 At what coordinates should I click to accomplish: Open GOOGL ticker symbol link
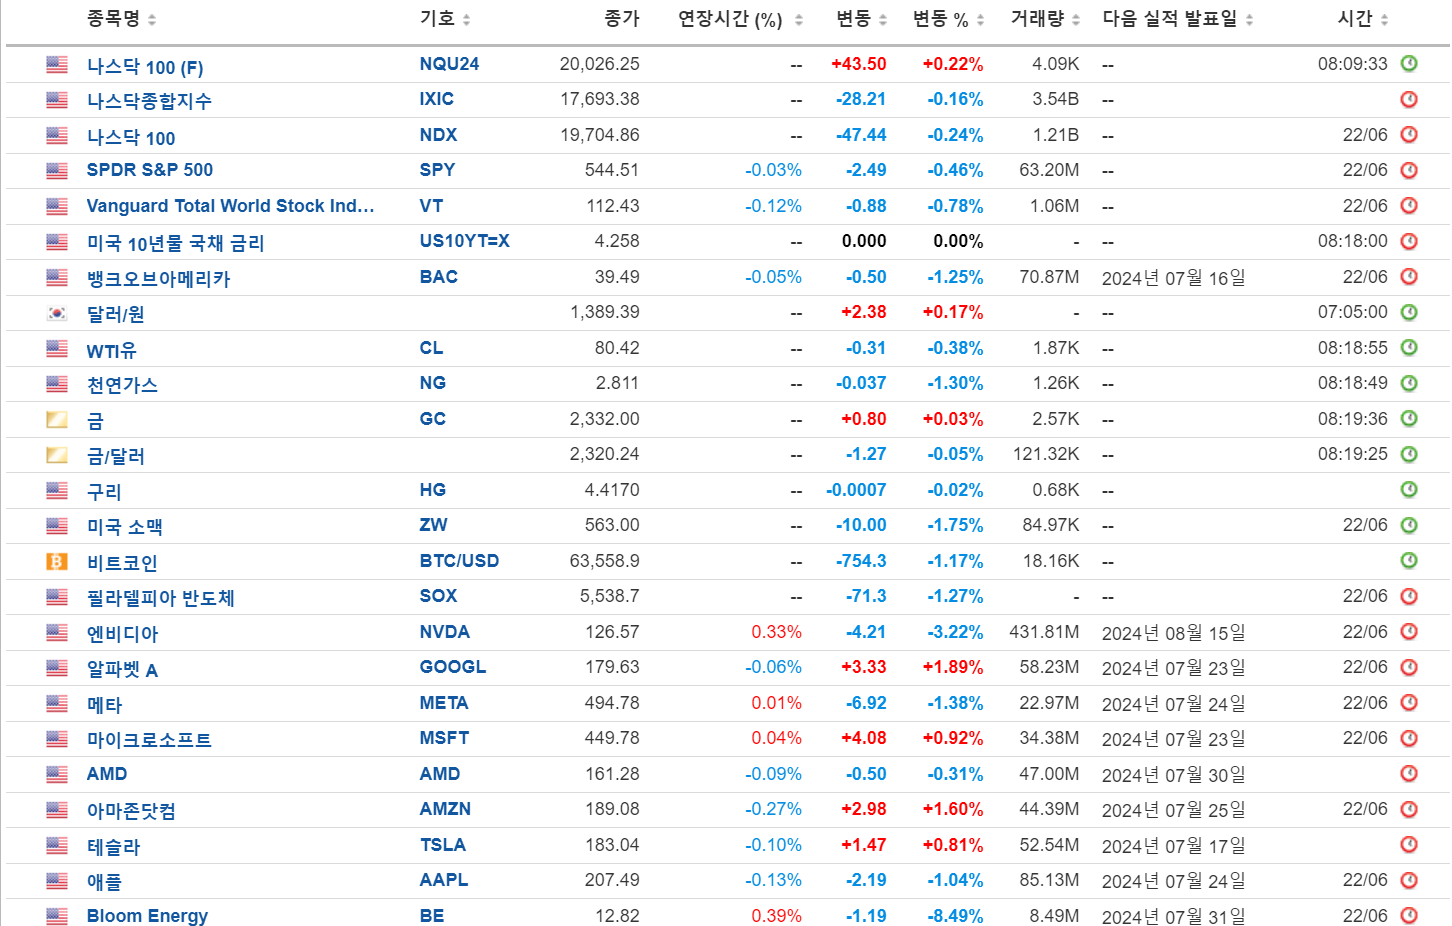[453, 667]
